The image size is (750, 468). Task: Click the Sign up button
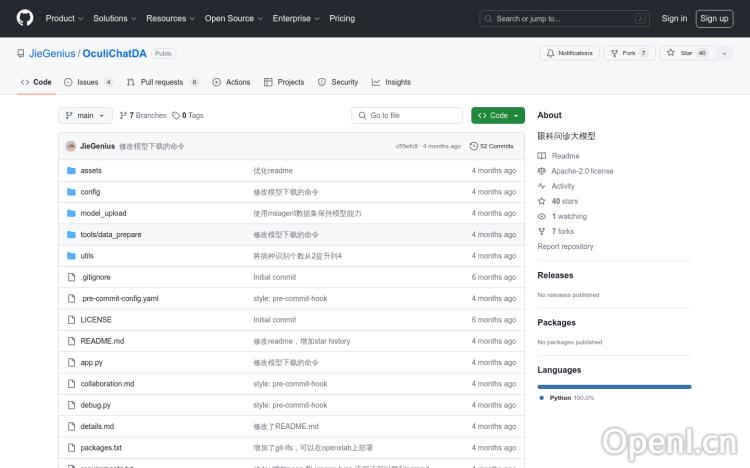pos(714,18)
